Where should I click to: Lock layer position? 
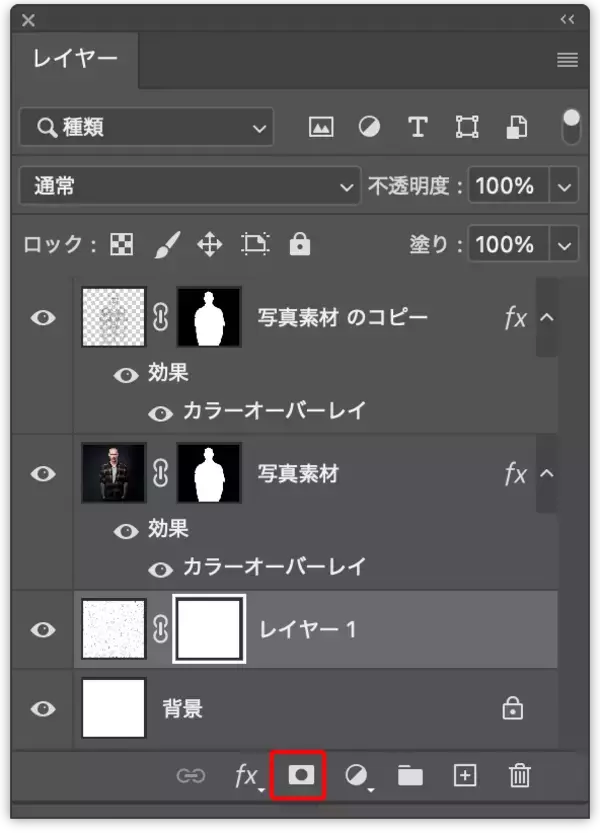[x=210, y=245]
